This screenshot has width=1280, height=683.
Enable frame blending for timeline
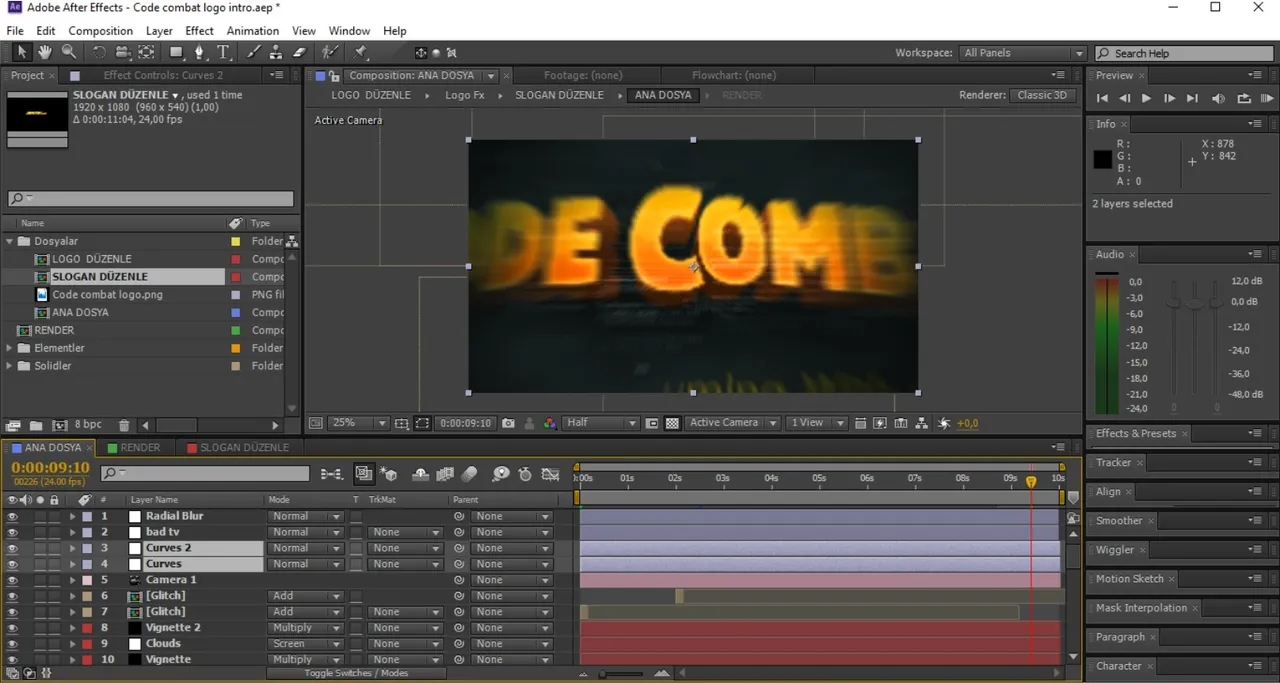coord(445,474)
